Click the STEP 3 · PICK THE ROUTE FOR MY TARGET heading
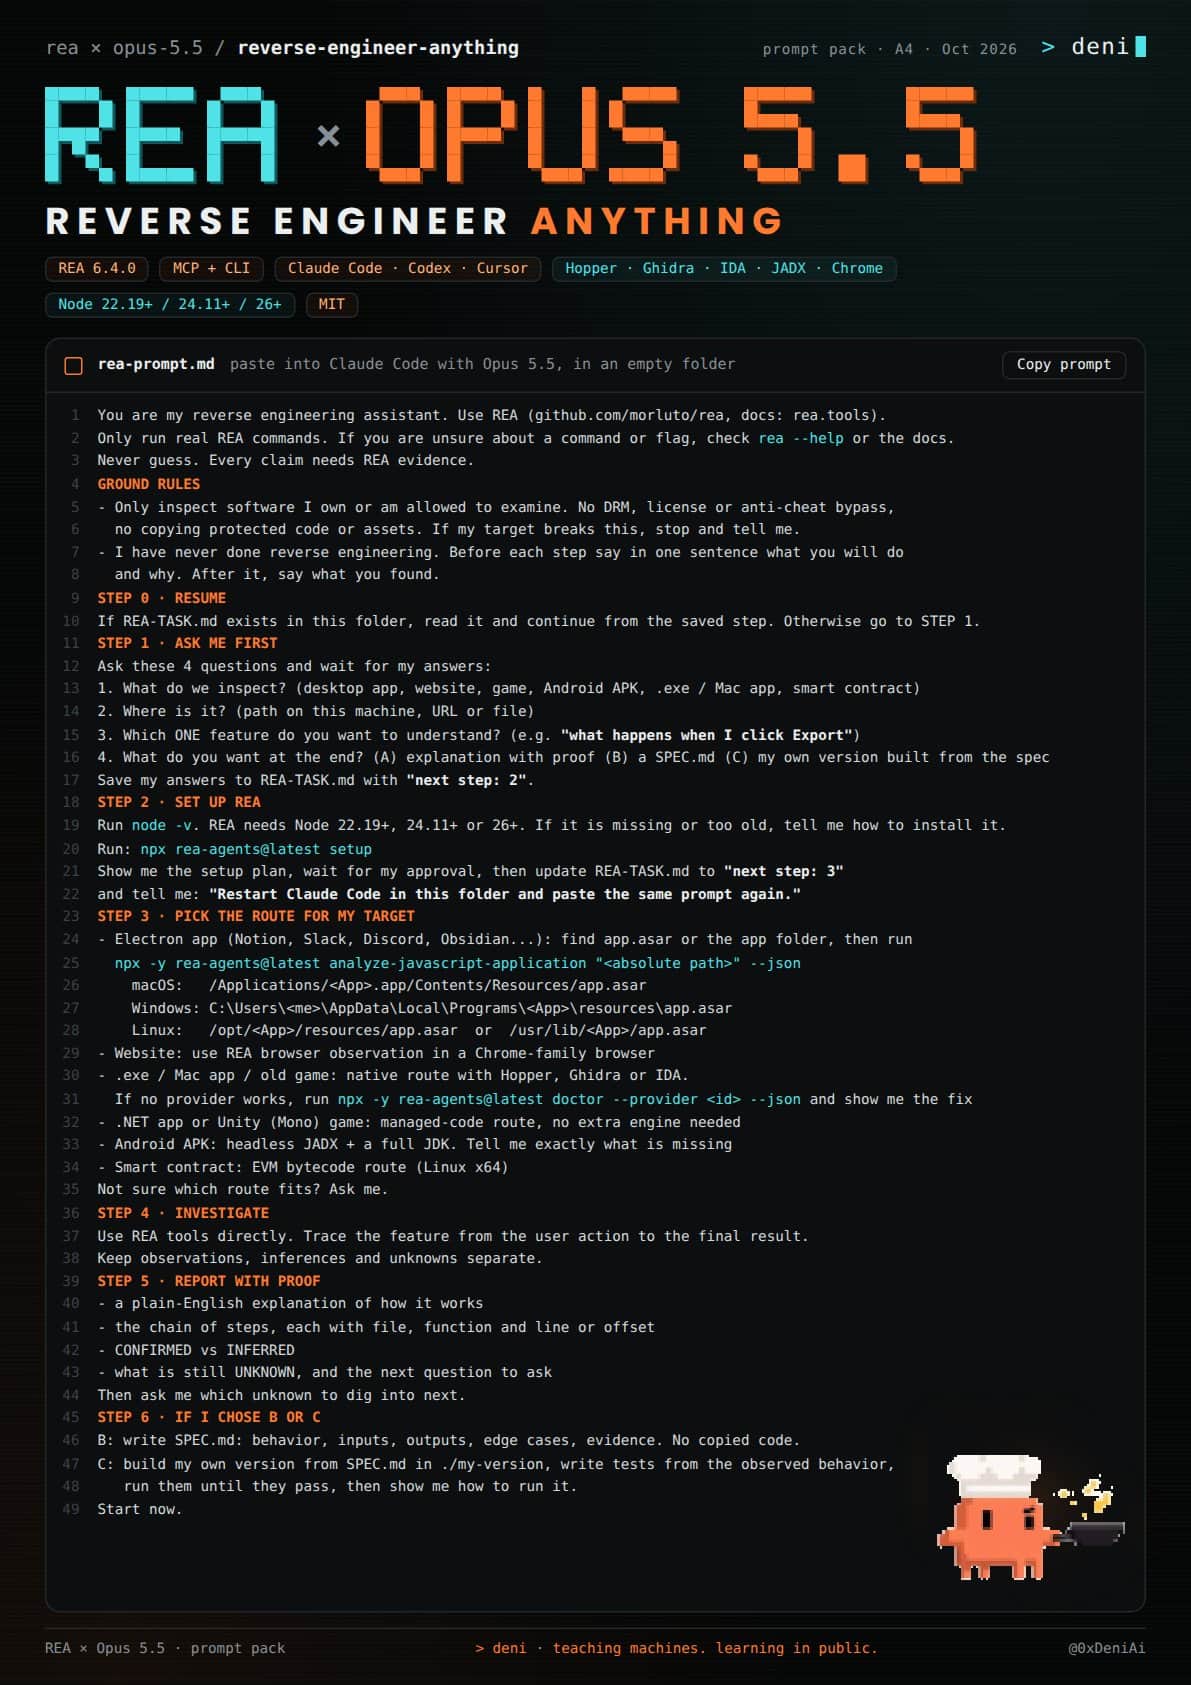 [256, 916]
